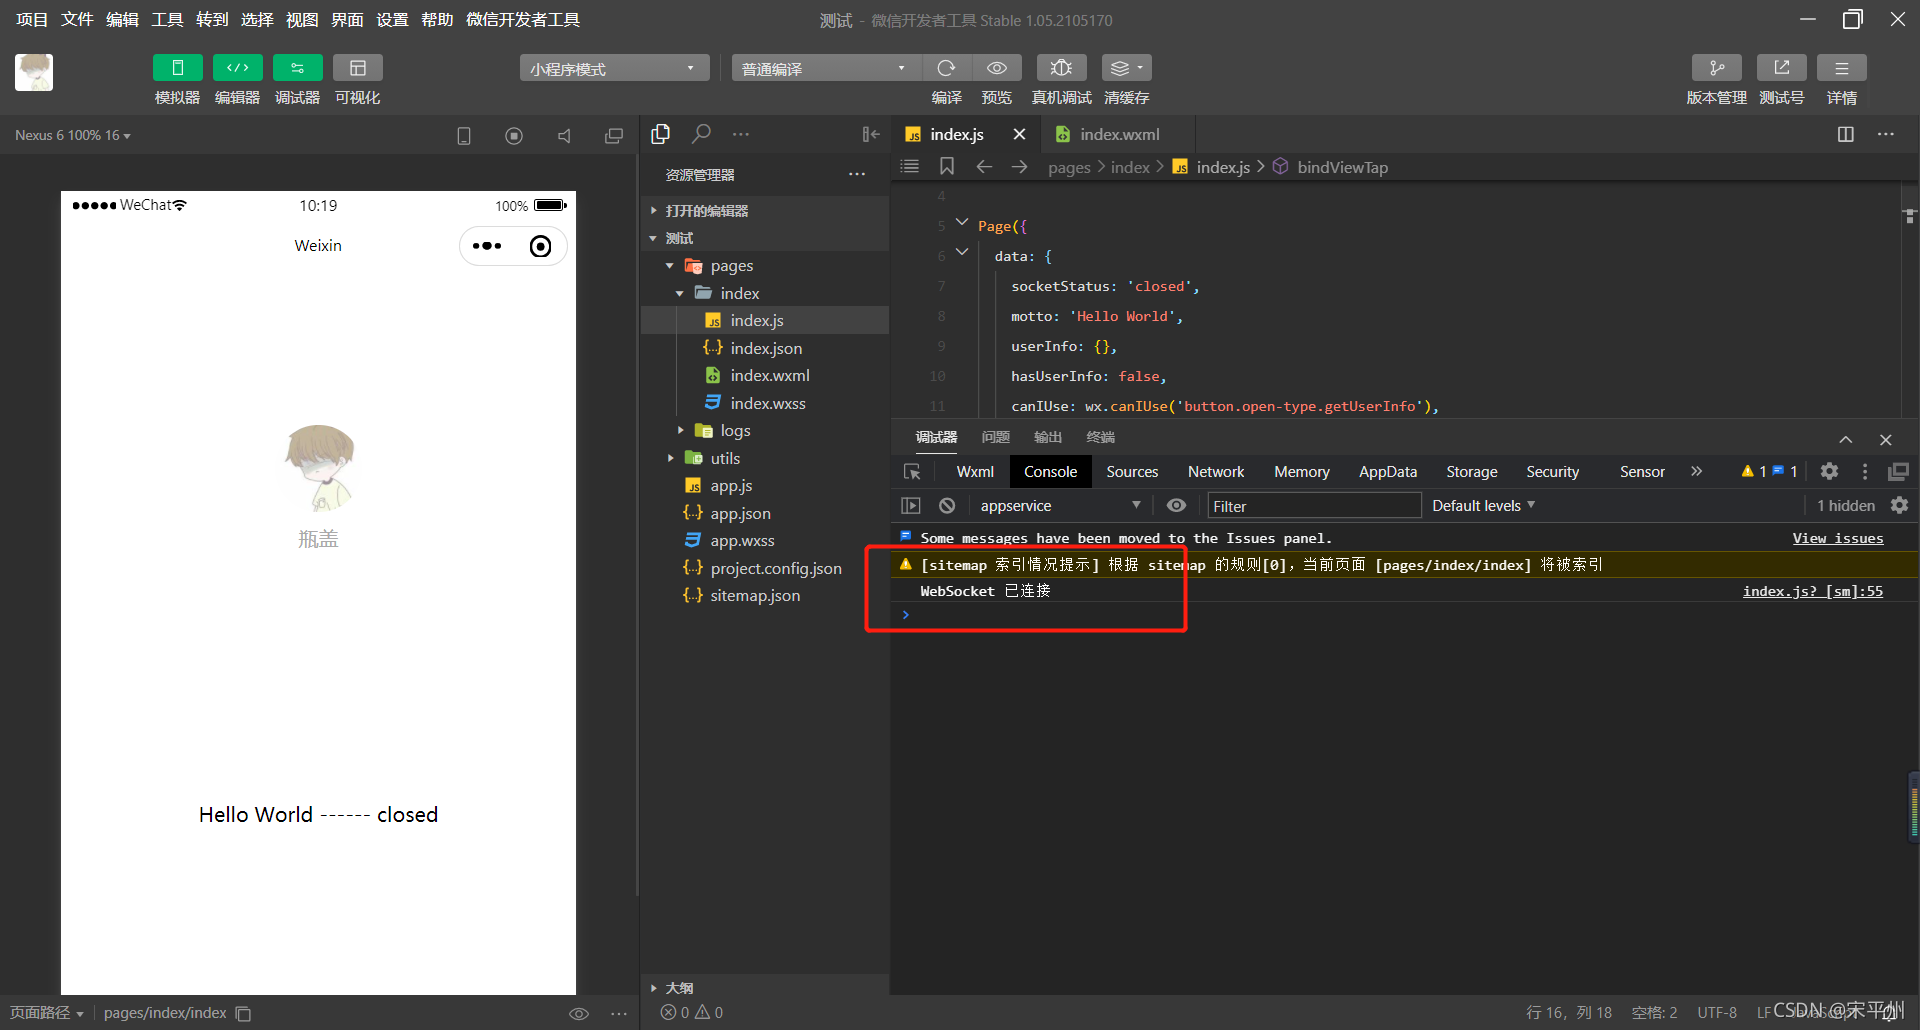Open the AppData devtools tab
This screenshot has height=1030, width=1920.
[1388, 471]
